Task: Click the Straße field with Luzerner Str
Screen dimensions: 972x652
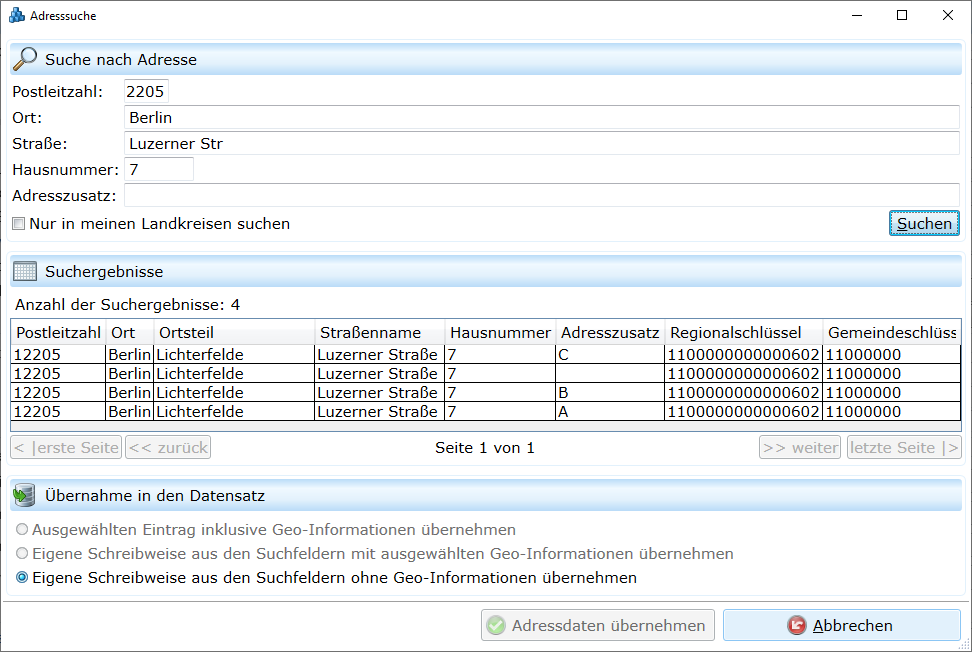Action: click(540, 144)
